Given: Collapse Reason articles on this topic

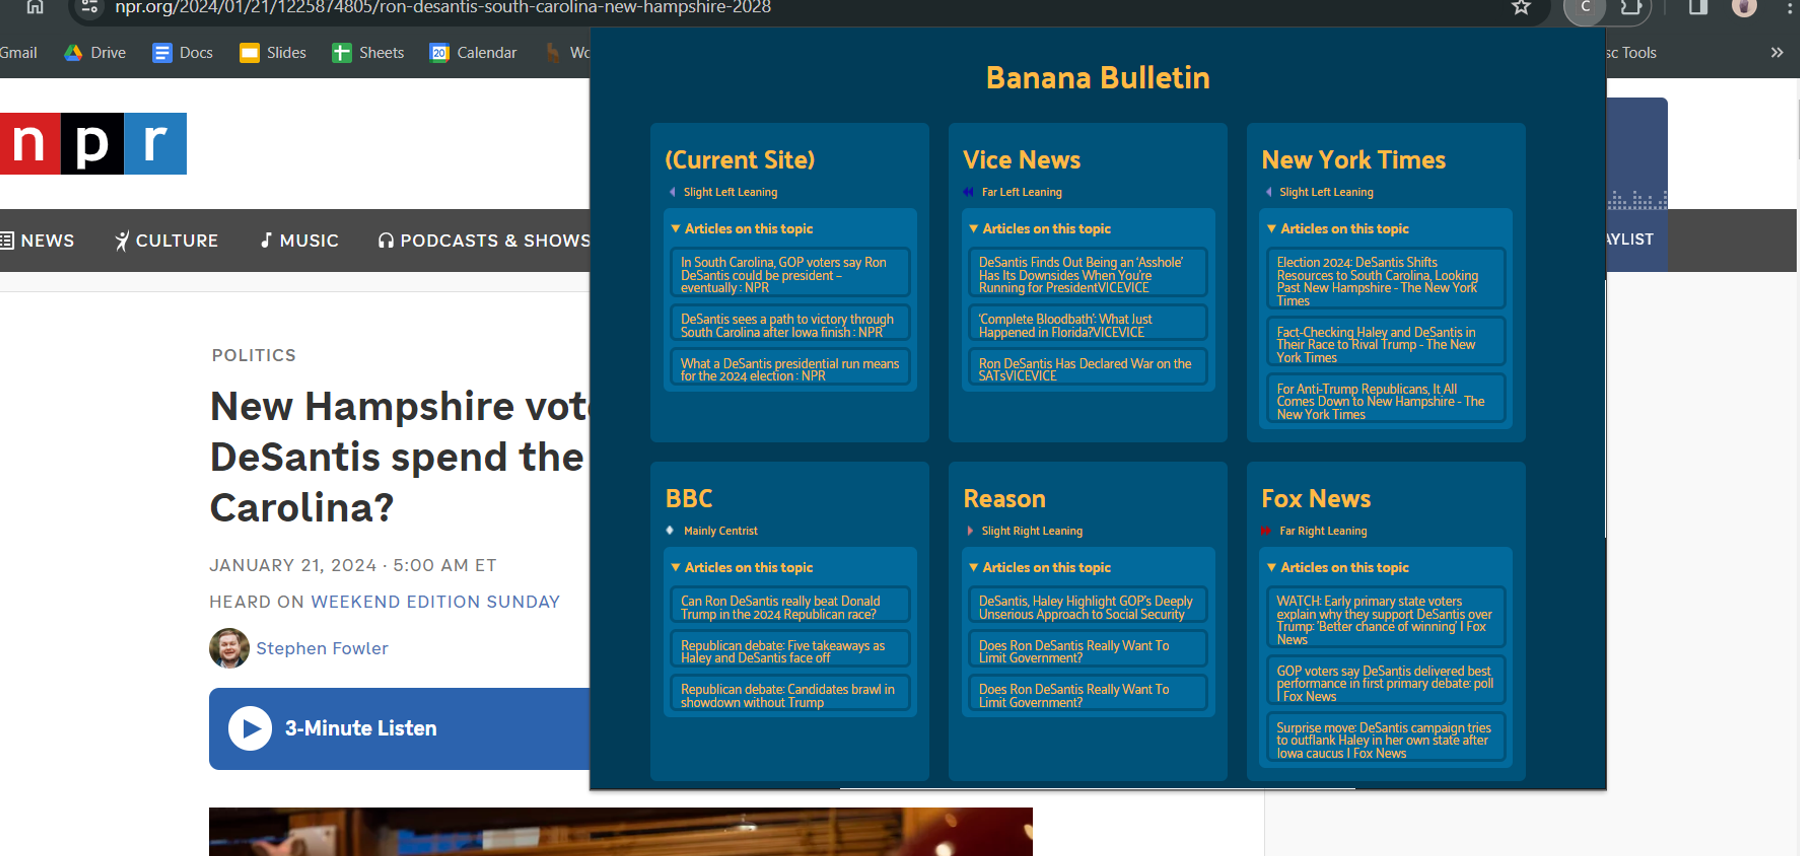Looking at the screenshot, I should 1039,567.
